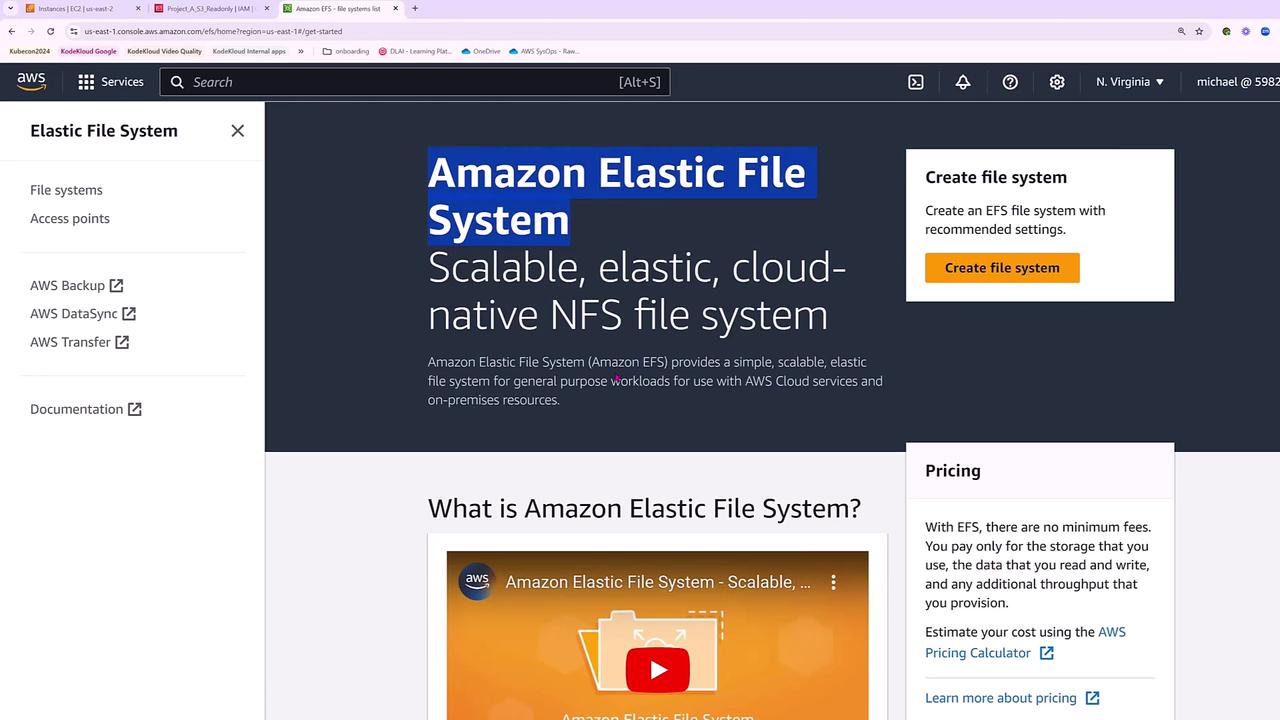Close the Instances EC2 tab
Screen dimensions: 1280x720
(138, 9)
